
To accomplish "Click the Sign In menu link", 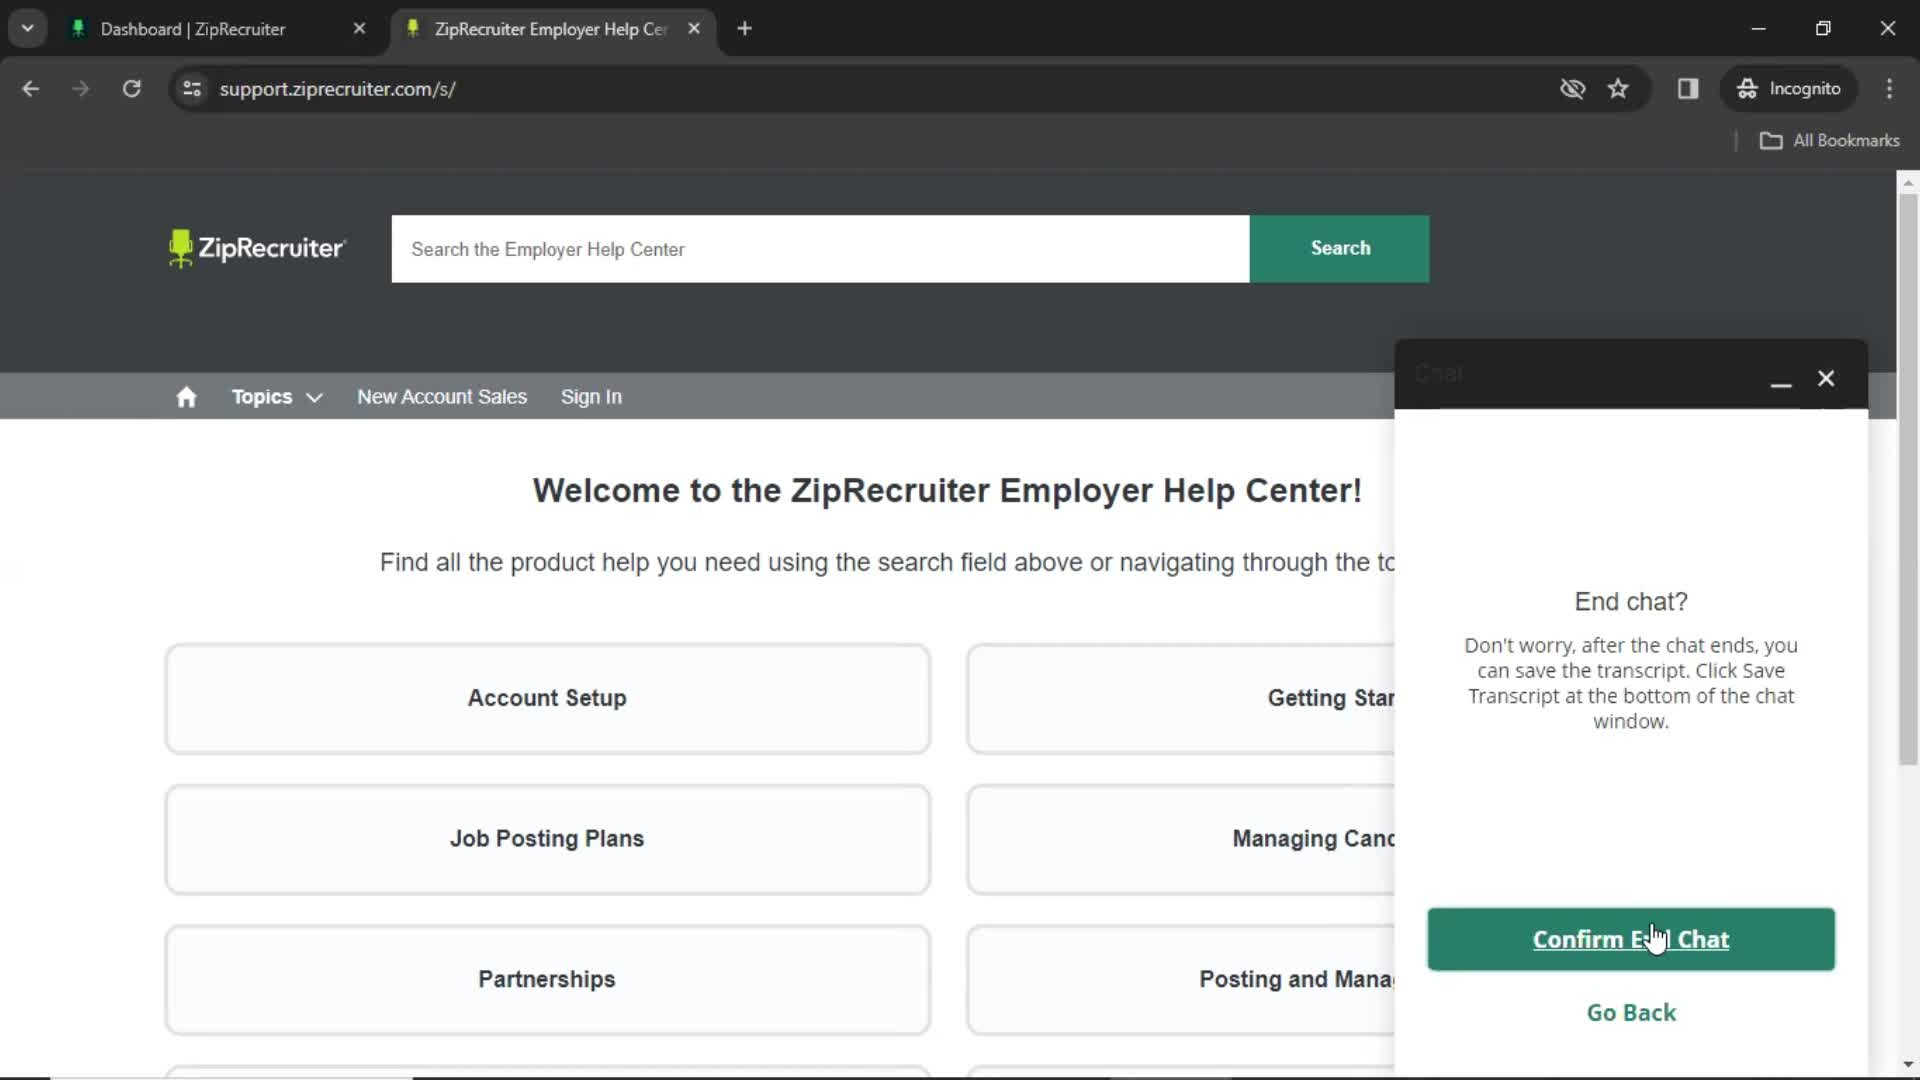I will pos(591,397).
